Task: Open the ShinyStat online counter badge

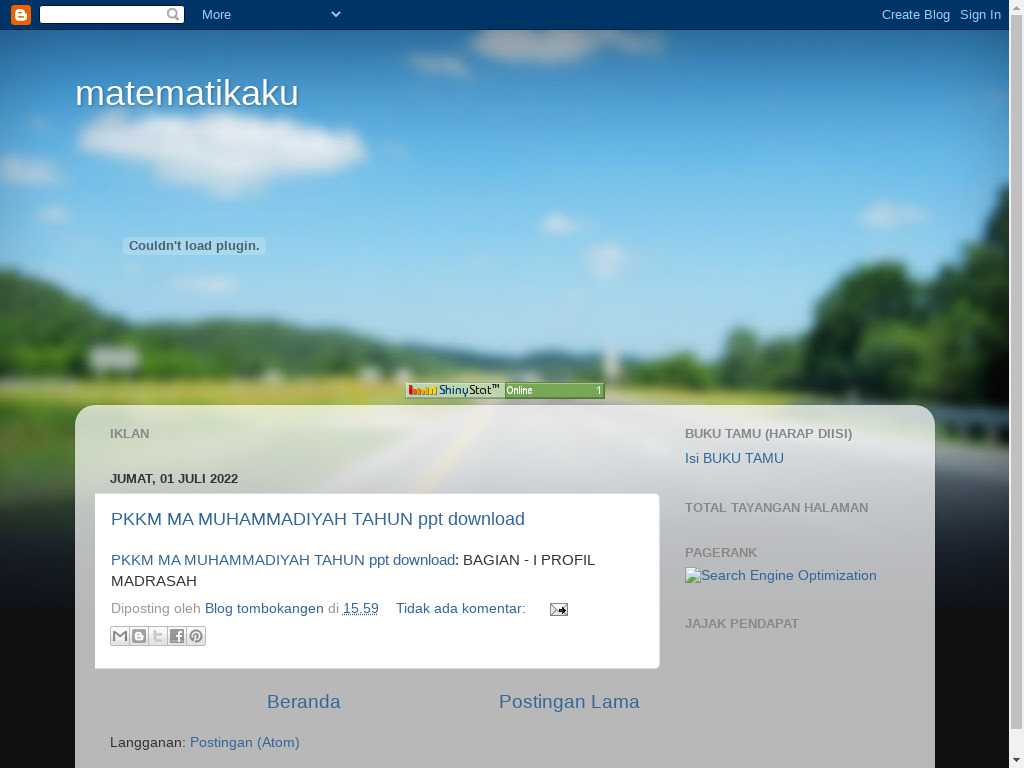Action: 505,391
